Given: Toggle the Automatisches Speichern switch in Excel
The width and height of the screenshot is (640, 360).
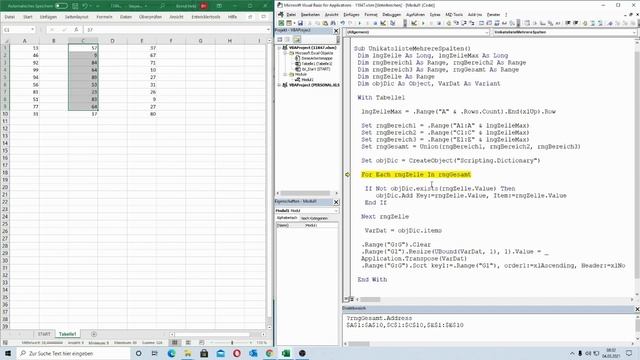Looking at the screenshot, I should 61,6.
